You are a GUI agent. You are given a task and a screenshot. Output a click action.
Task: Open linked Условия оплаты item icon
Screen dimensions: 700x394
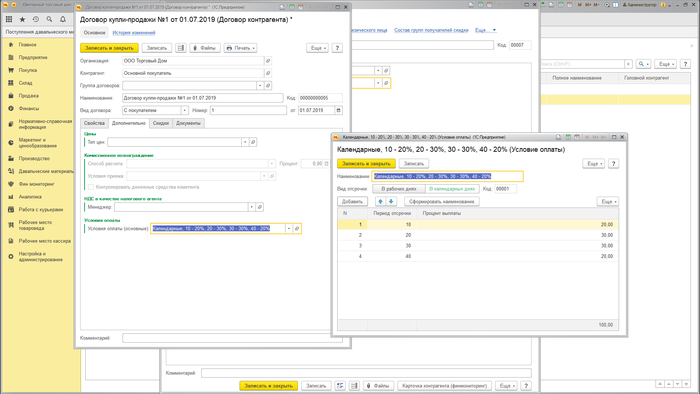coord(297,228)
